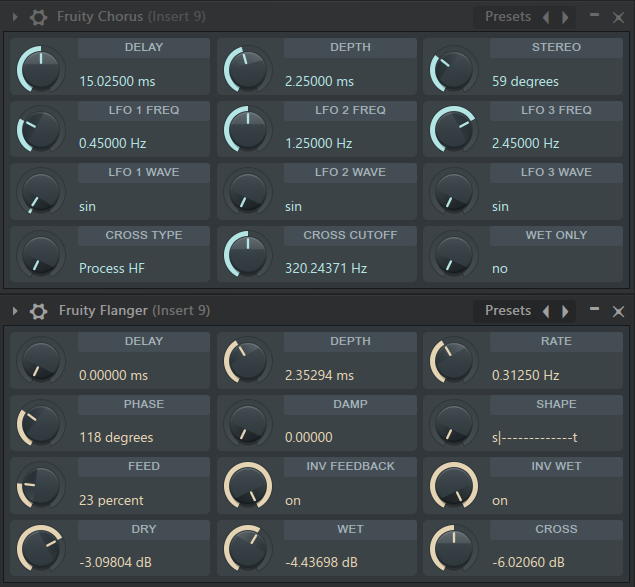Open Presets menu in Fruity Flanger

(508, 311)
